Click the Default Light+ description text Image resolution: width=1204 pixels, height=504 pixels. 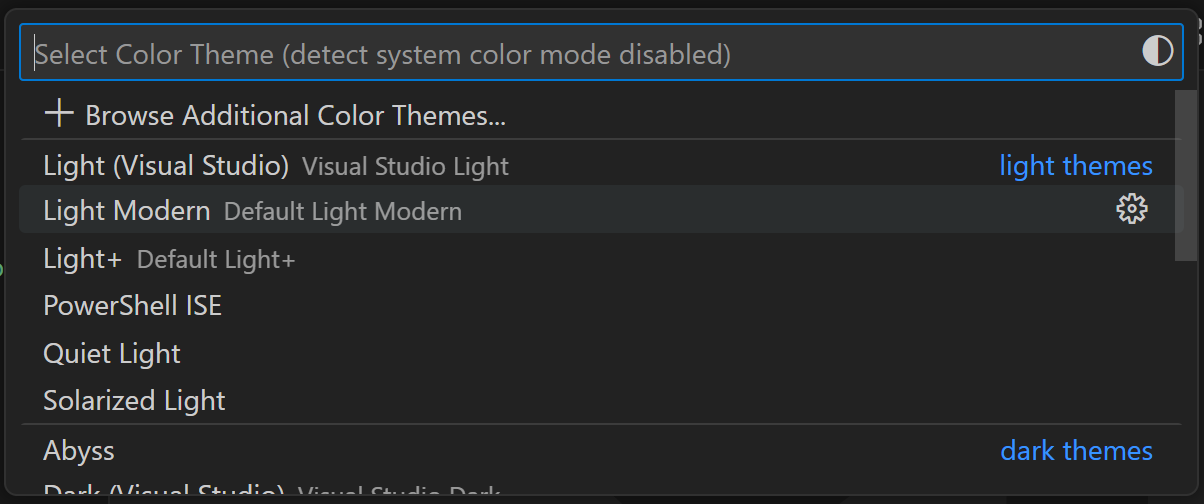tap(216, 260)
